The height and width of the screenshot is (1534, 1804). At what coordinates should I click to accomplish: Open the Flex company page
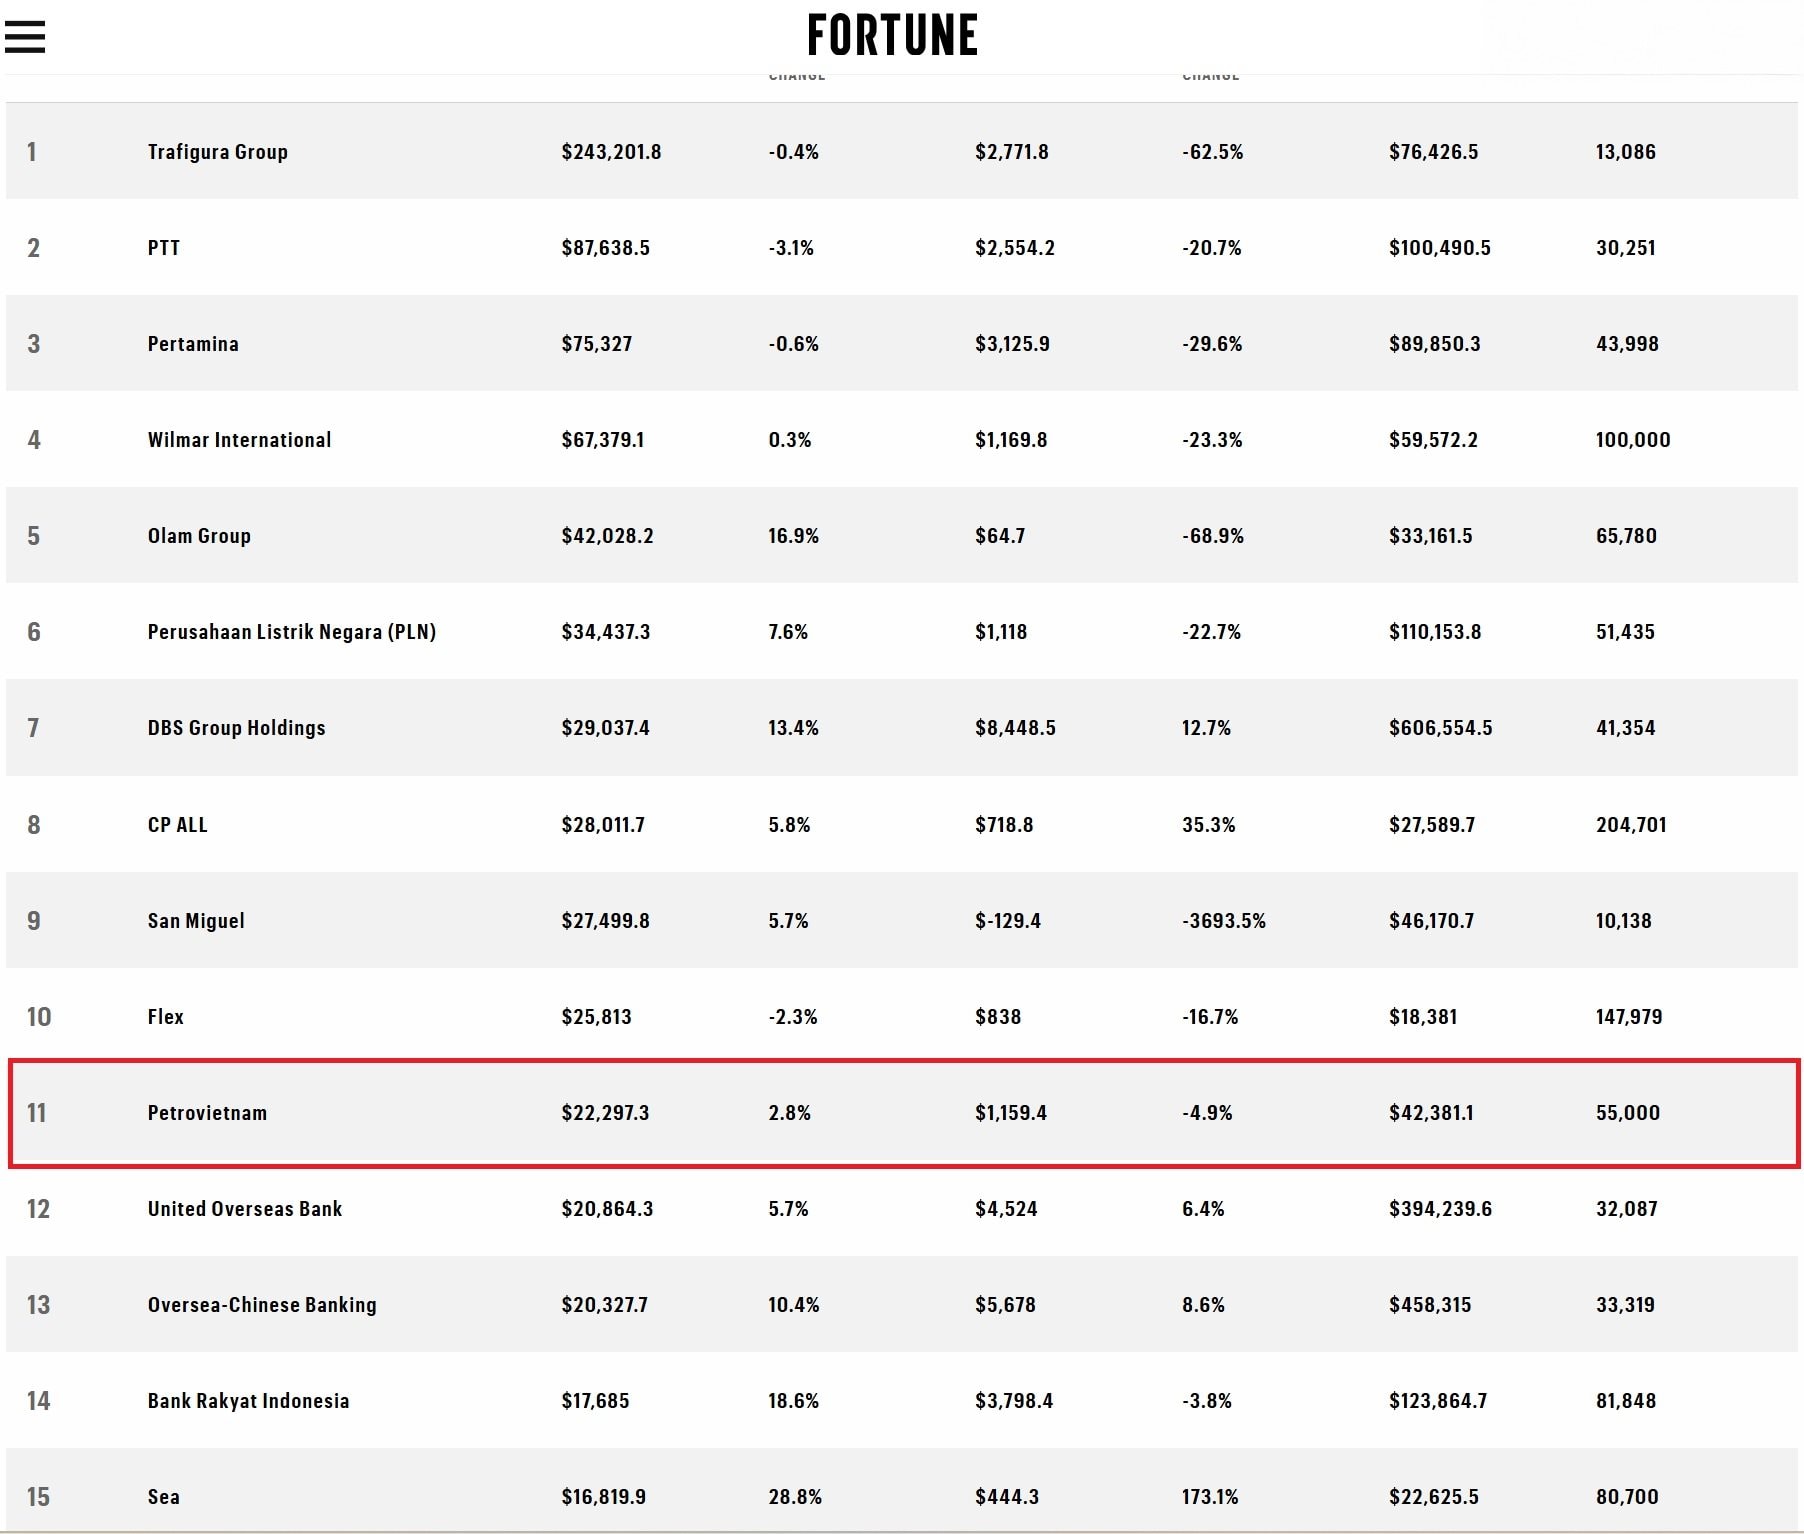point(166,1017)
